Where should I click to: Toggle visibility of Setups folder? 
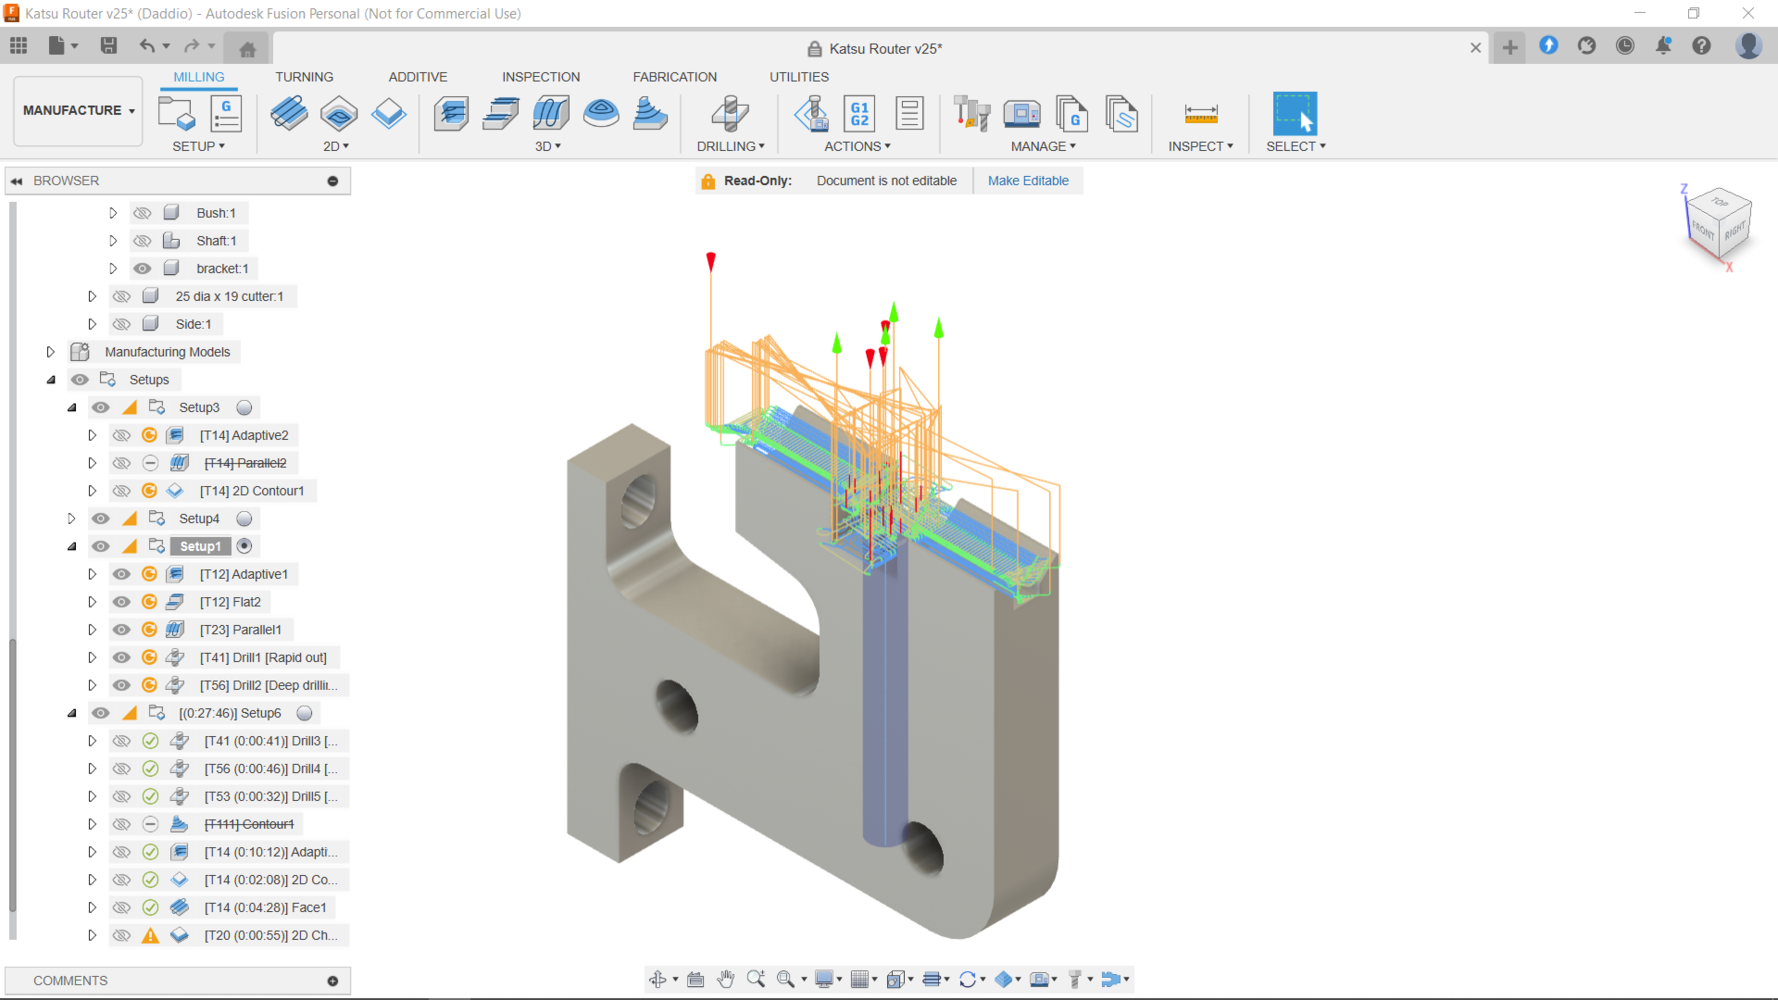pos(79,380)
